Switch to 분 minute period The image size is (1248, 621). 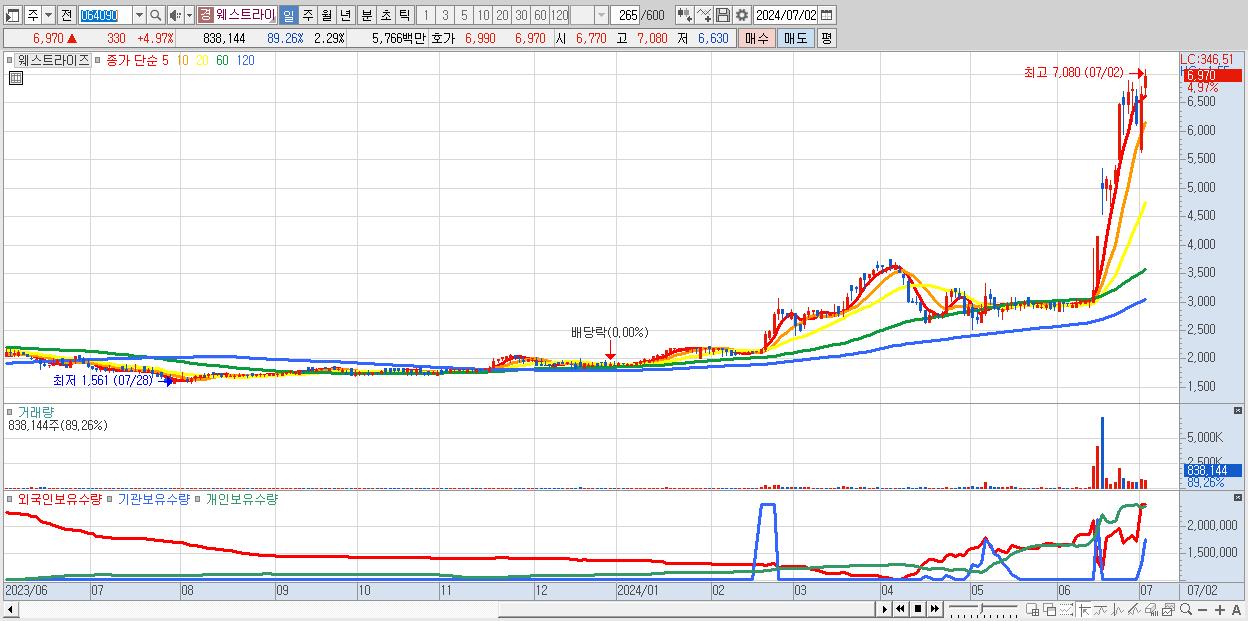click(x=367, y=15)
